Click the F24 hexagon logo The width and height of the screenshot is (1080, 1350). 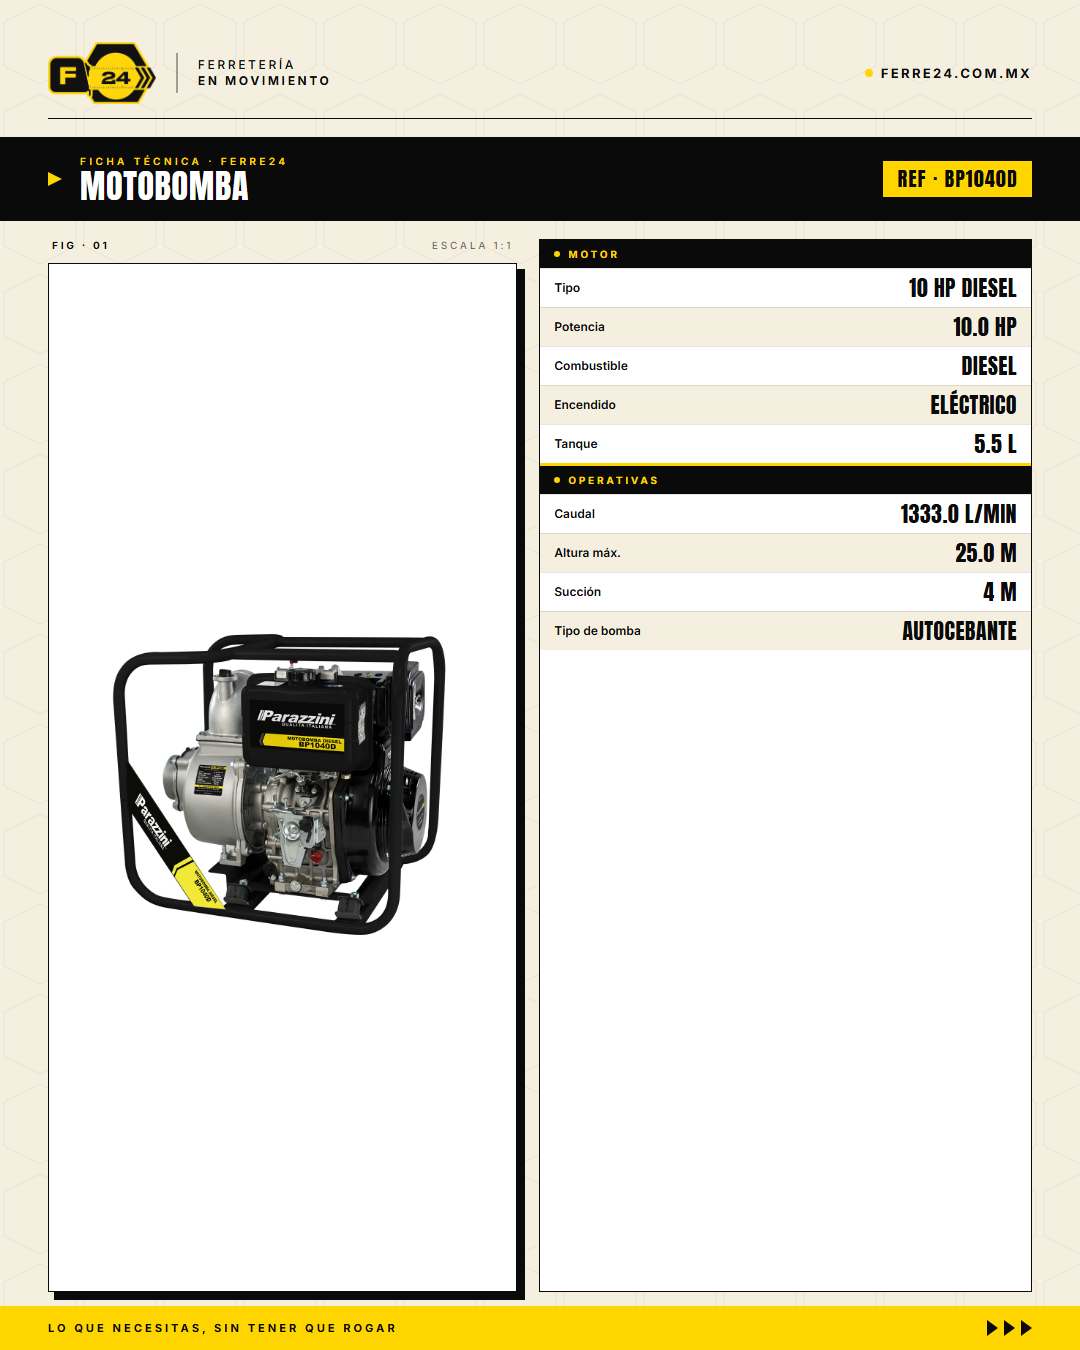coord(102,73)
